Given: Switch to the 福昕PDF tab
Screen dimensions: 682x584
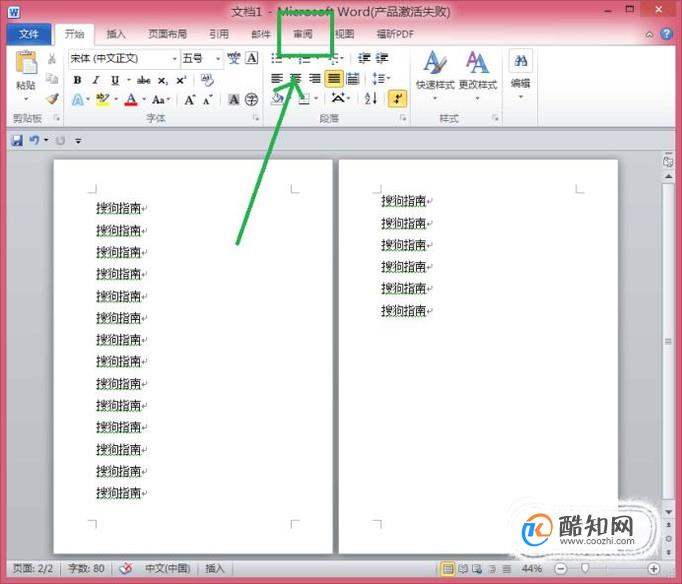Looking at the screenshot, I should click(x=395, y=34).
